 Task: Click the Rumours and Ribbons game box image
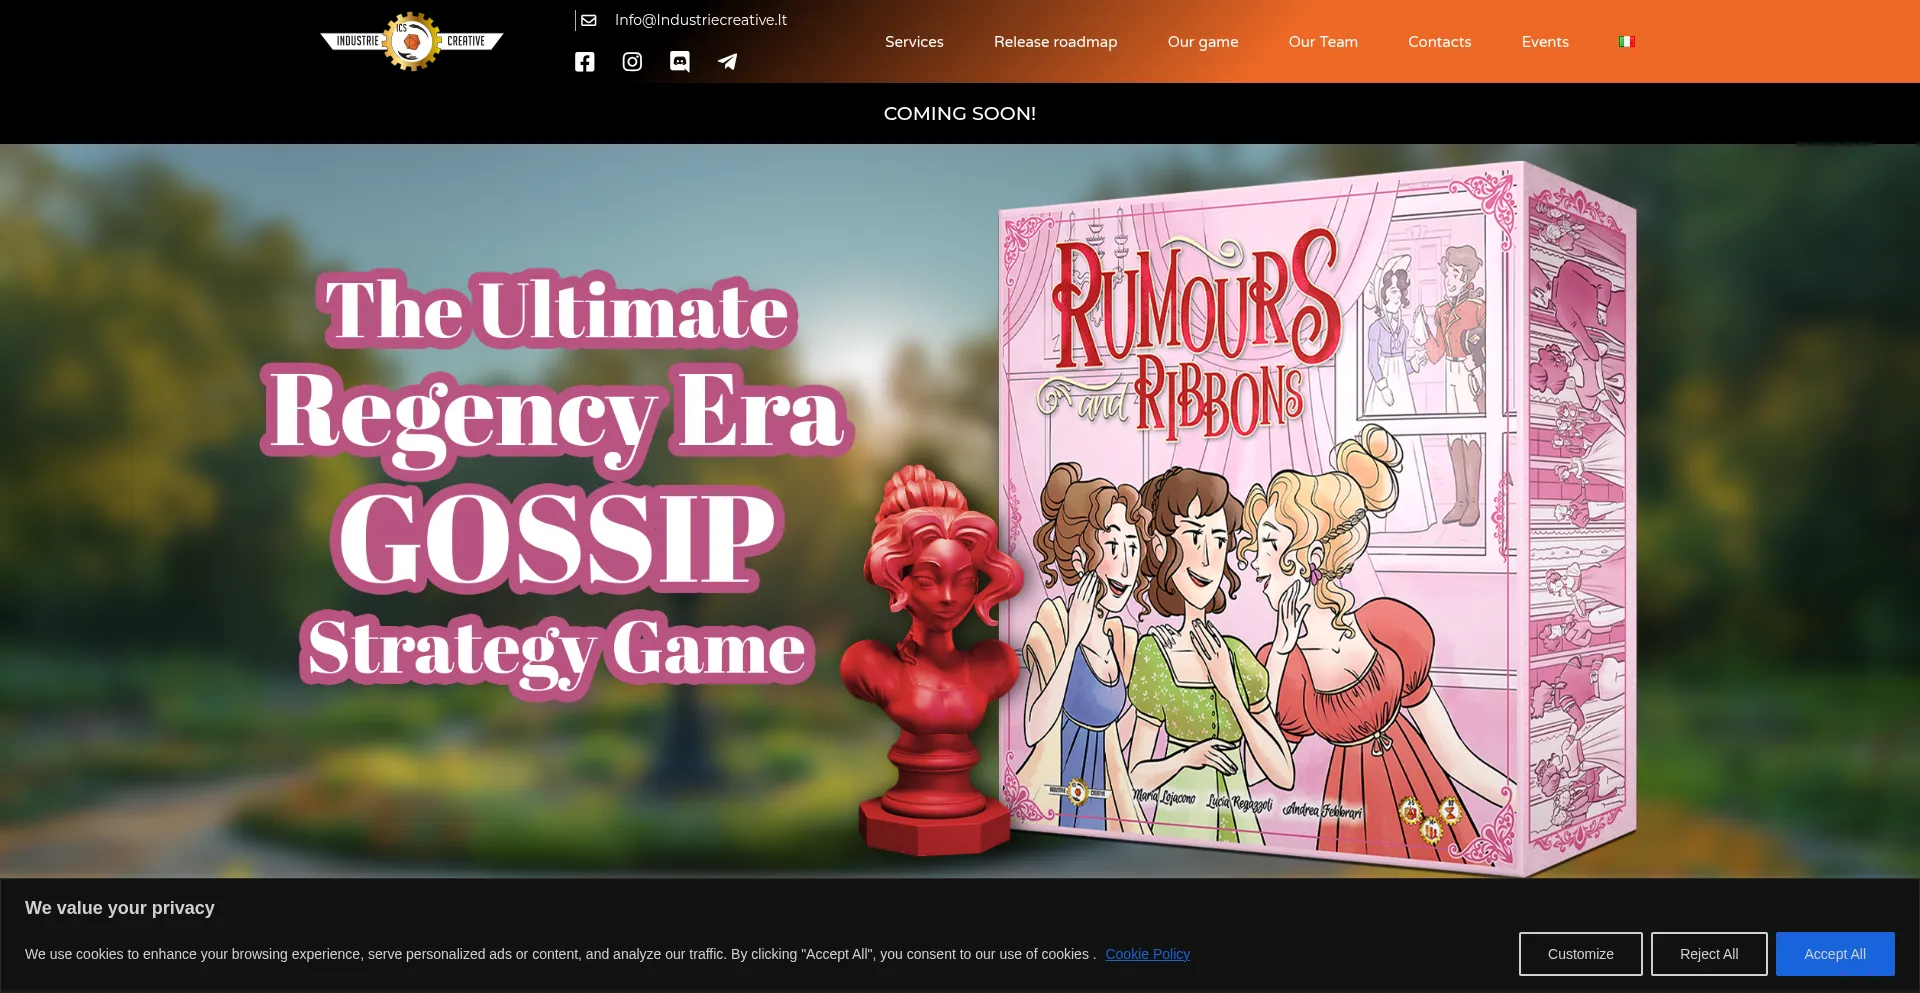pyautogui.click(x=1317, y=518)
